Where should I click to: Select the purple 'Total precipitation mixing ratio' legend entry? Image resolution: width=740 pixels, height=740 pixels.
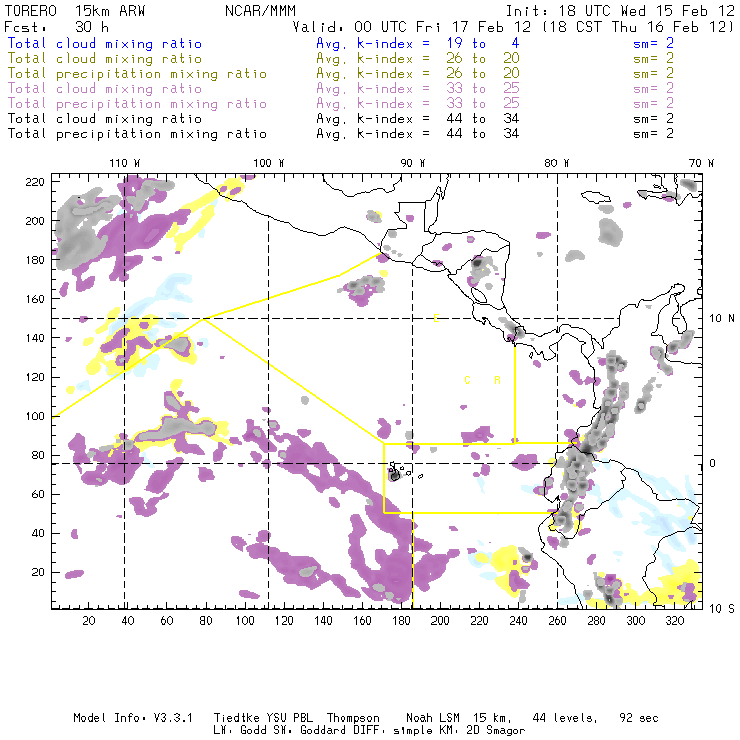pos(137,104)
